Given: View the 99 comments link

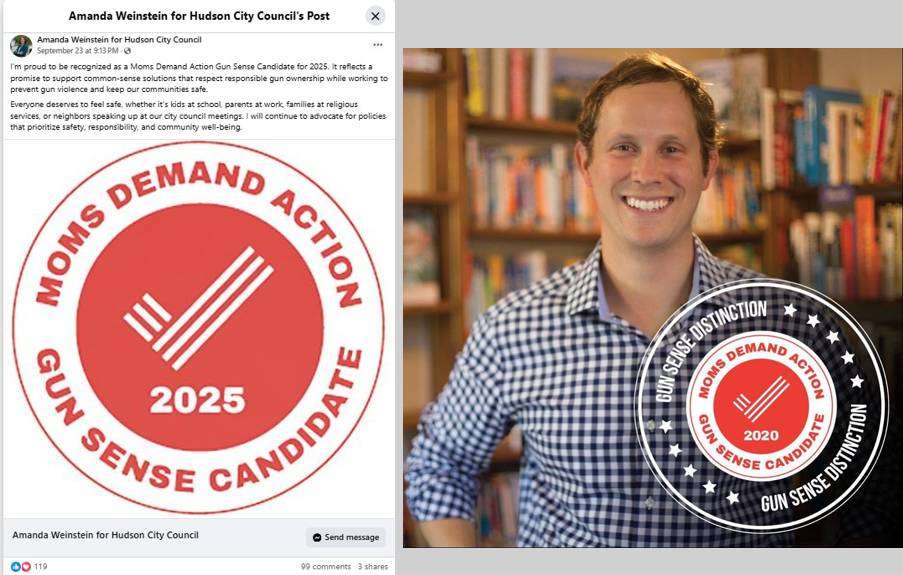Looking at the screenshot, I should 325,566.
